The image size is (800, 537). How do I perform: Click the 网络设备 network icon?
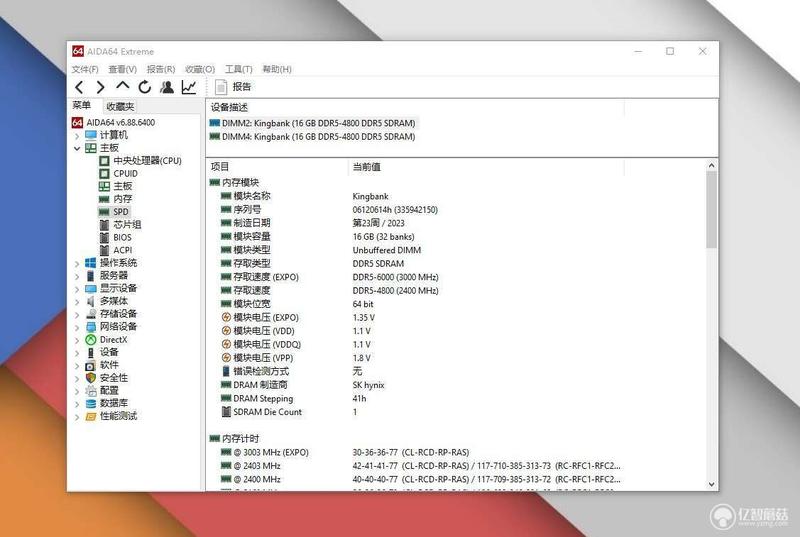point(91,326)
